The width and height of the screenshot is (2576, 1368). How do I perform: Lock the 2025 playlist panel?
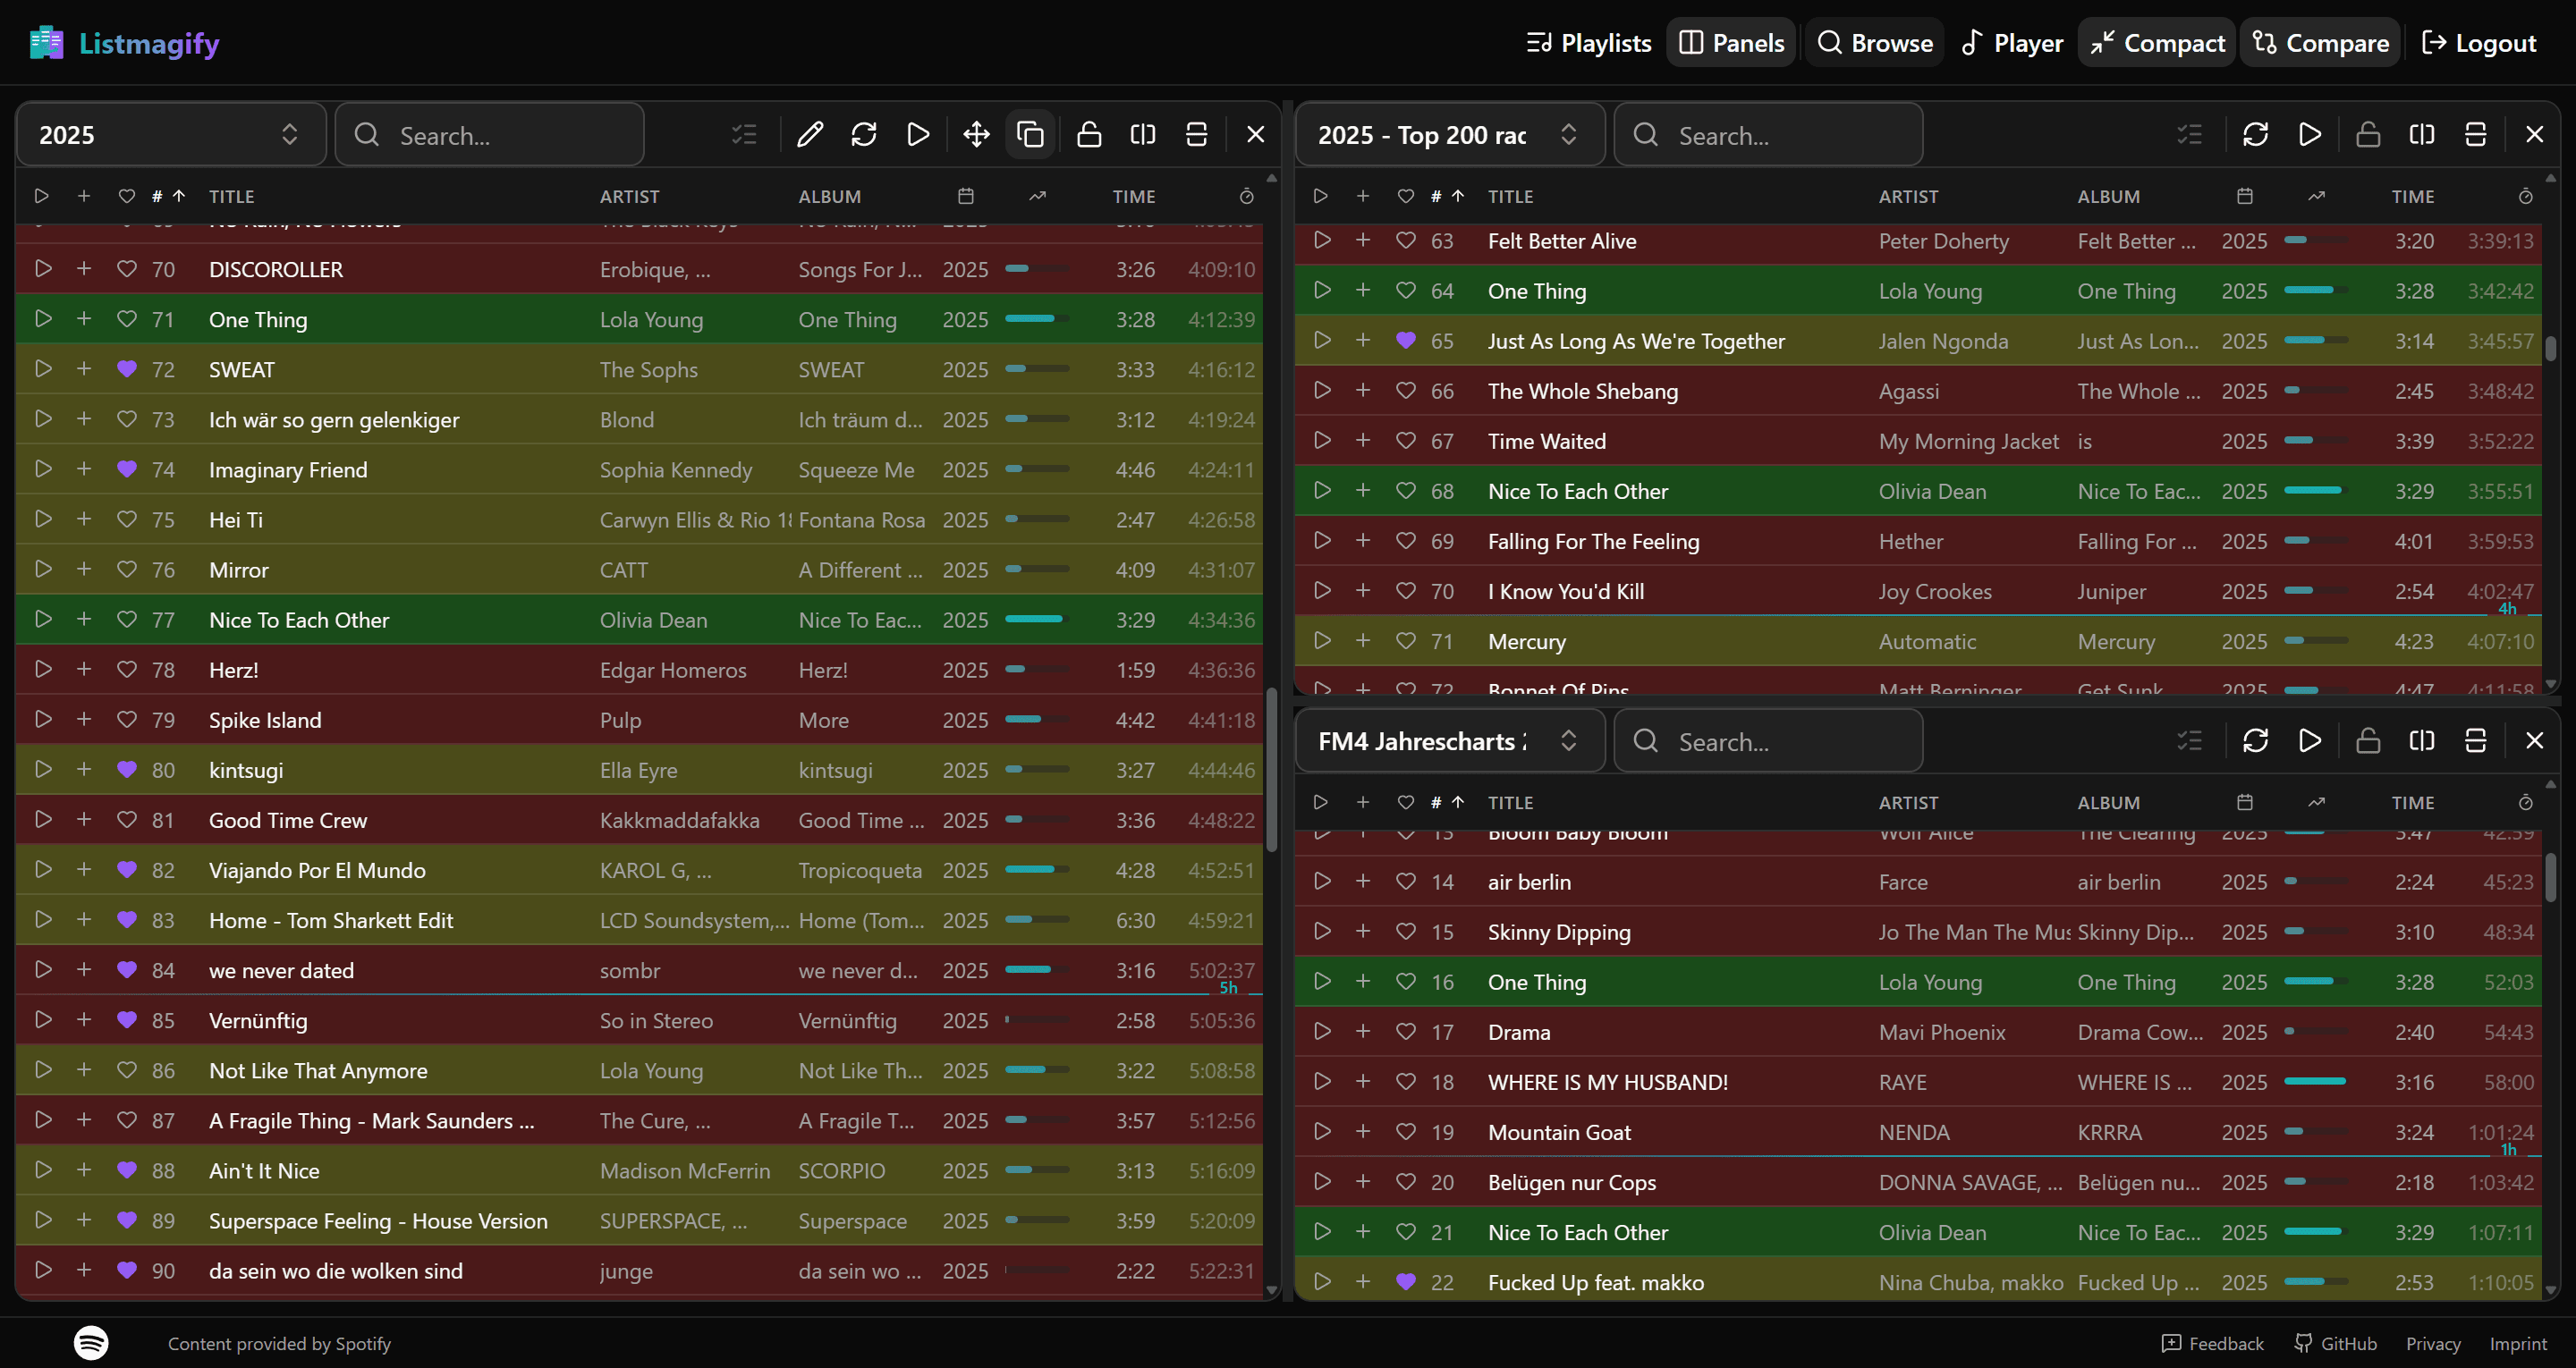[1089, 134]
